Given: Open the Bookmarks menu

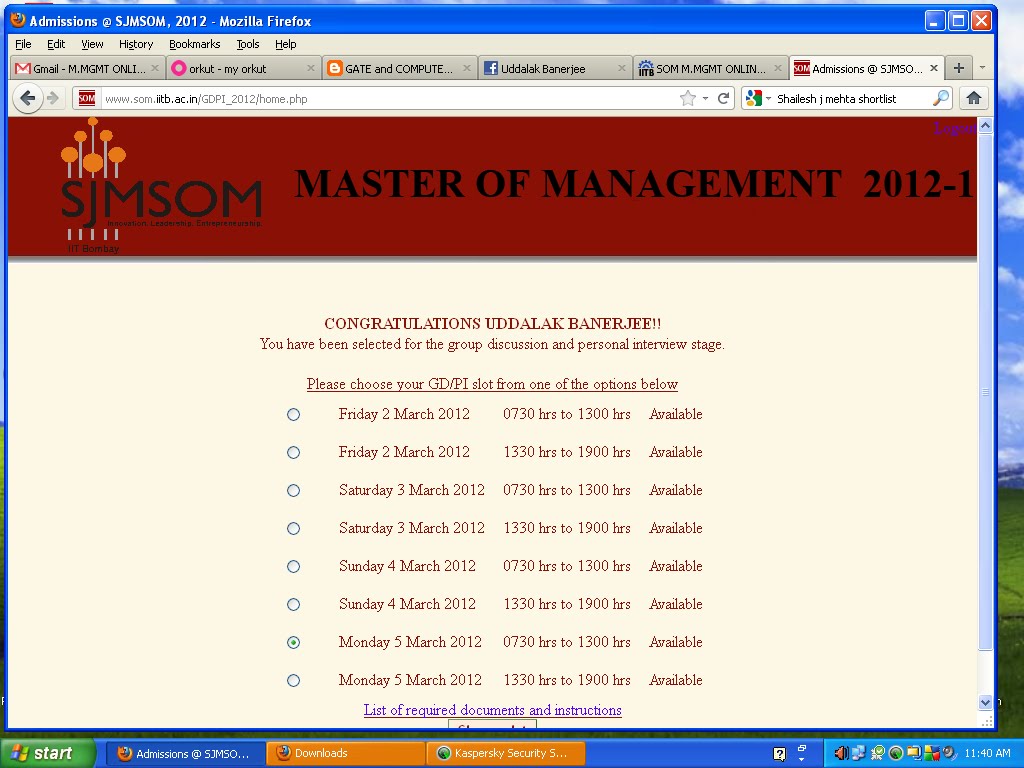Looking at the screenshot, I should (x=195, y=44).
